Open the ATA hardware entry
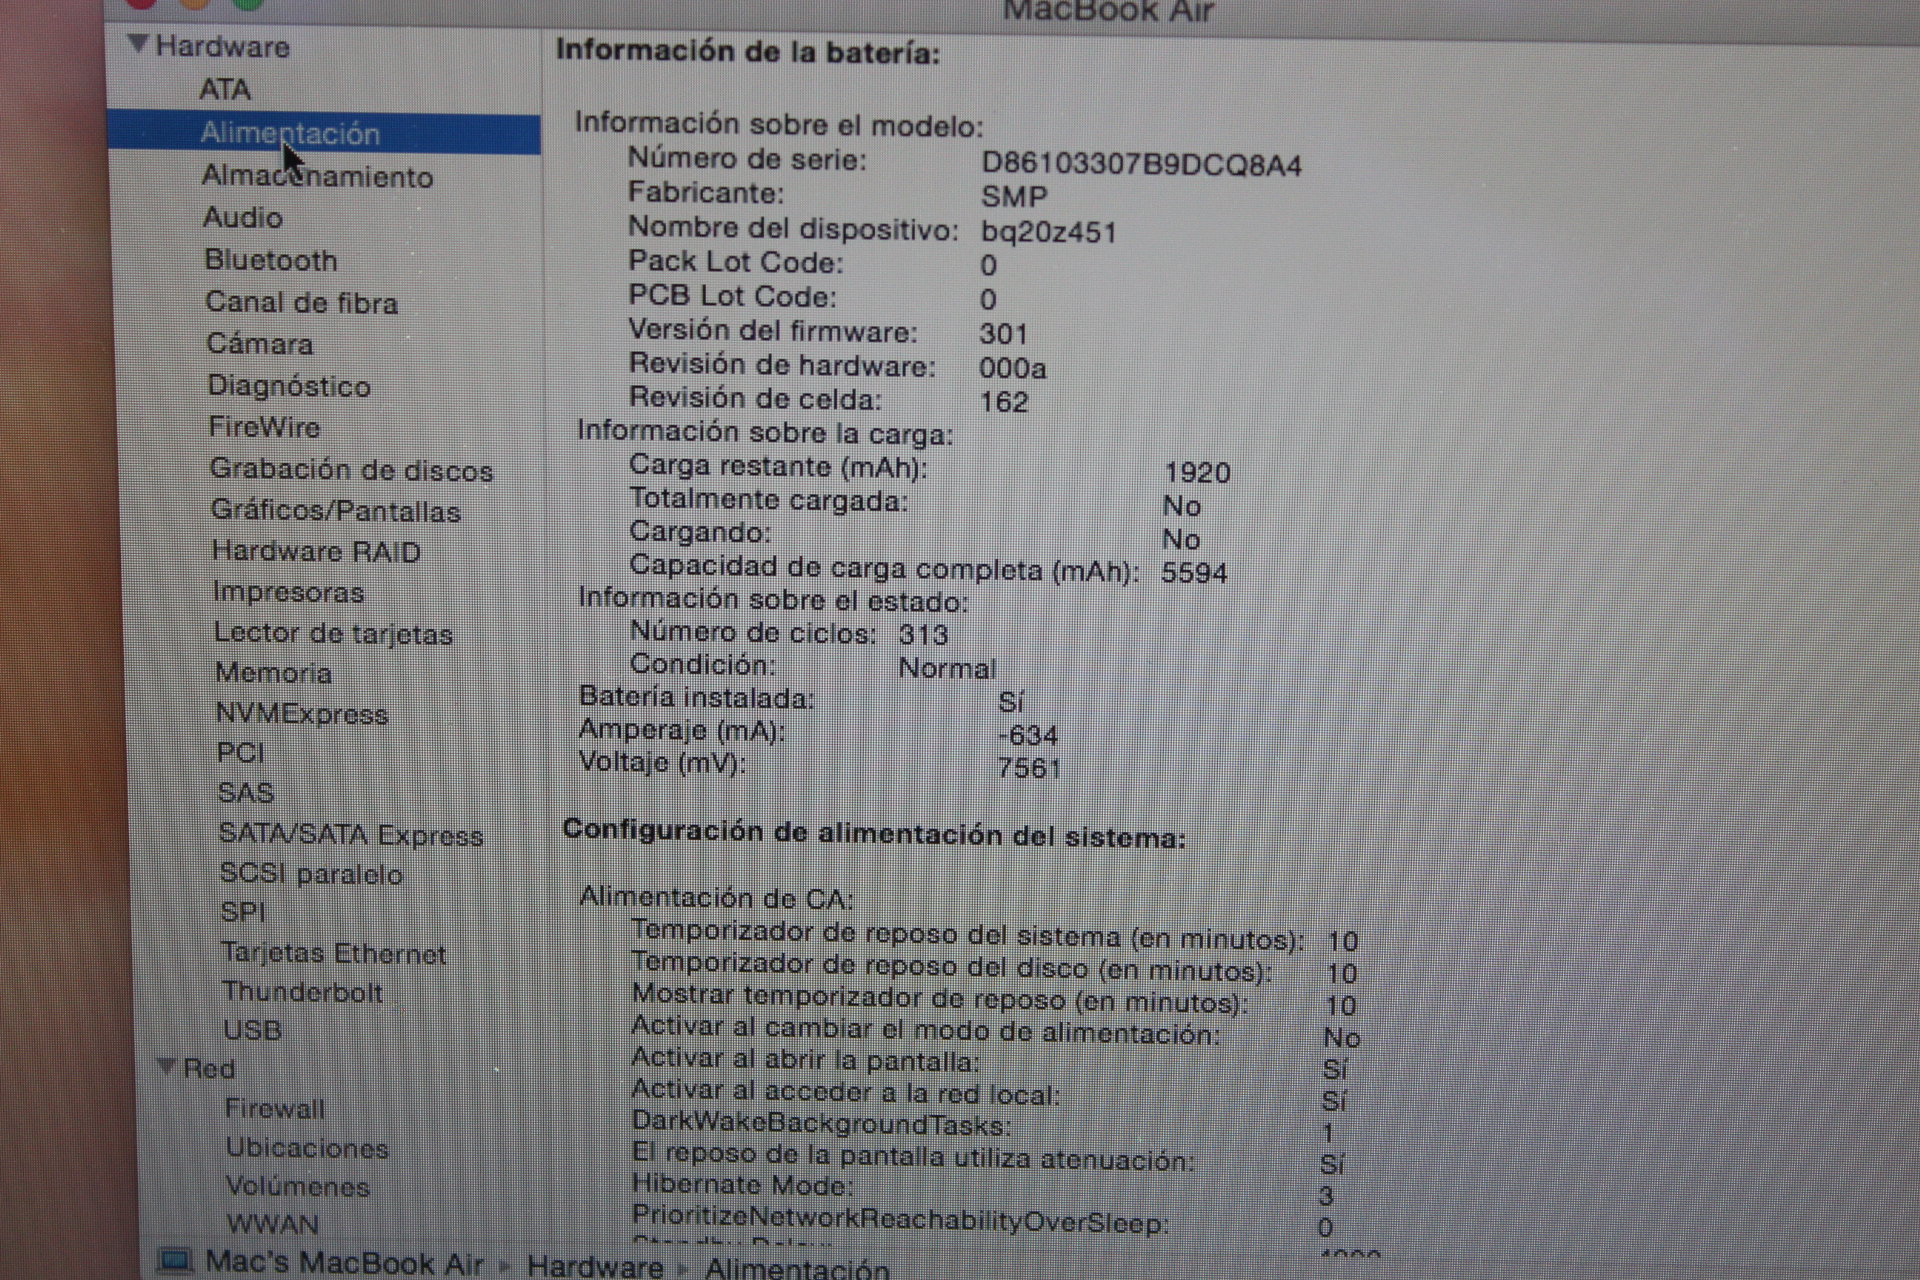The image size is (1920, 1280). (x=225, y=90)
